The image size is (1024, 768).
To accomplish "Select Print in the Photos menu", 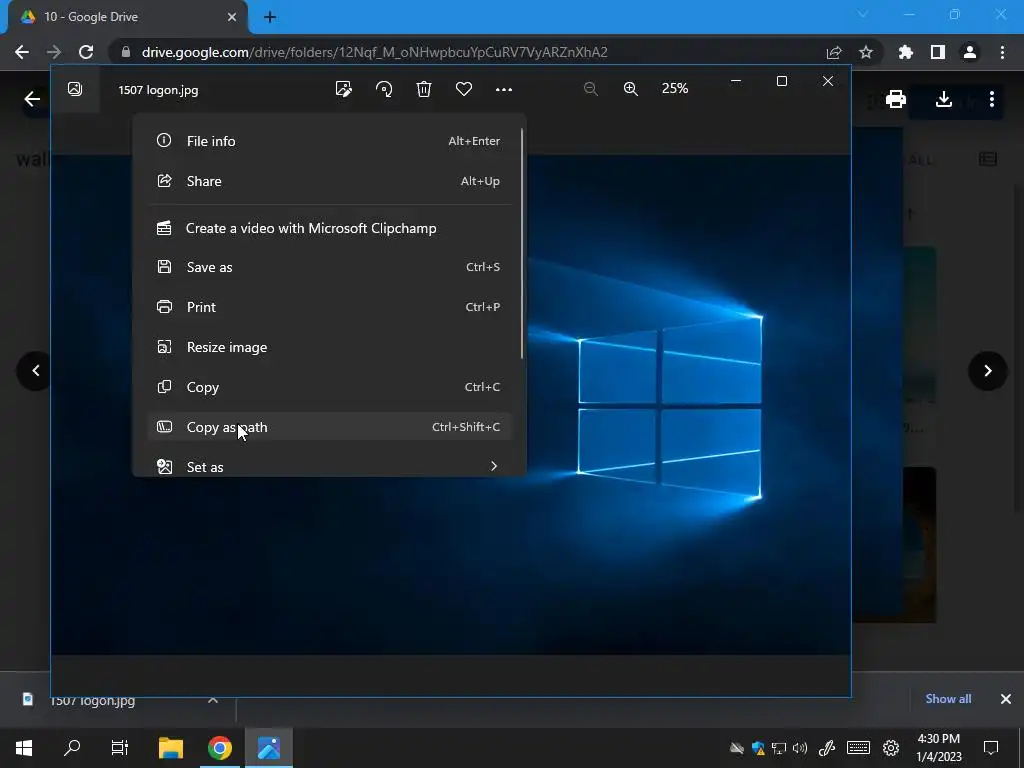I will pyautogui.click(x=328, y=307).
